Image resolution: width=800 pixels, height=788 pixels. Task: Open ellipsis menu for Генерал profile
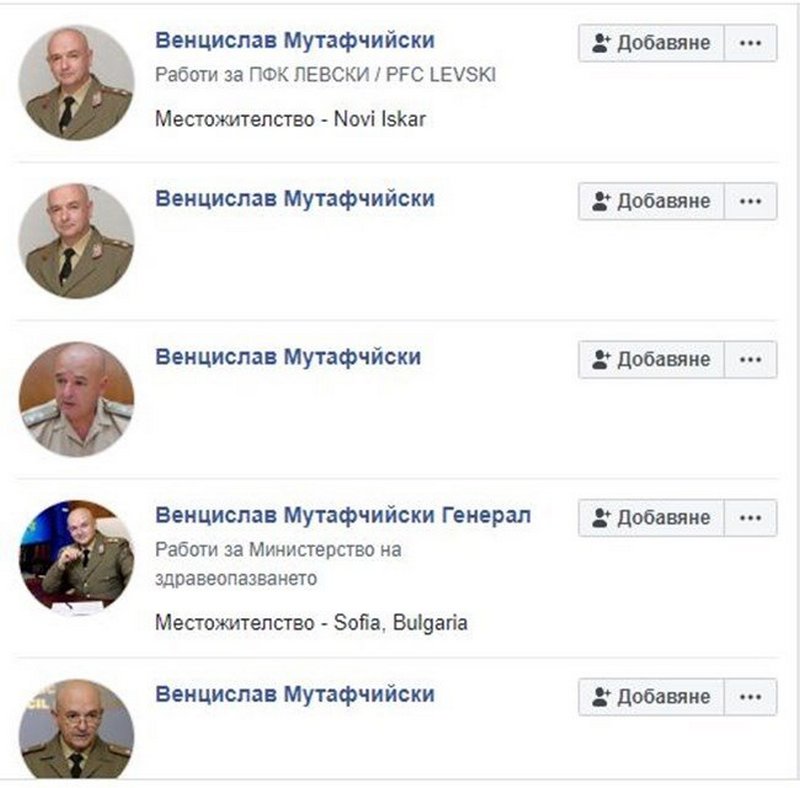751,518
